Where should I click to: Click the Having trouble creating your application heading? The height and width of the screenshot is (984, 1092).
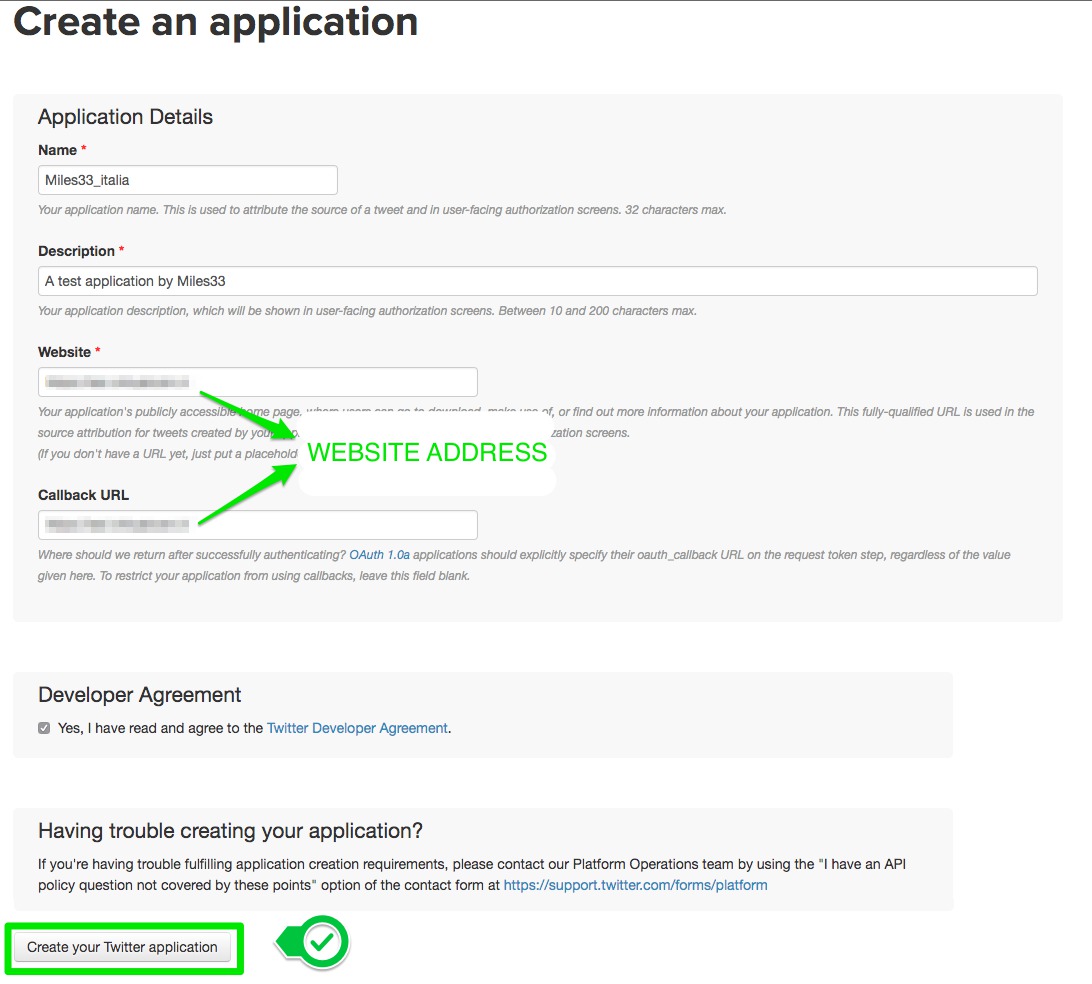(230, 831)
